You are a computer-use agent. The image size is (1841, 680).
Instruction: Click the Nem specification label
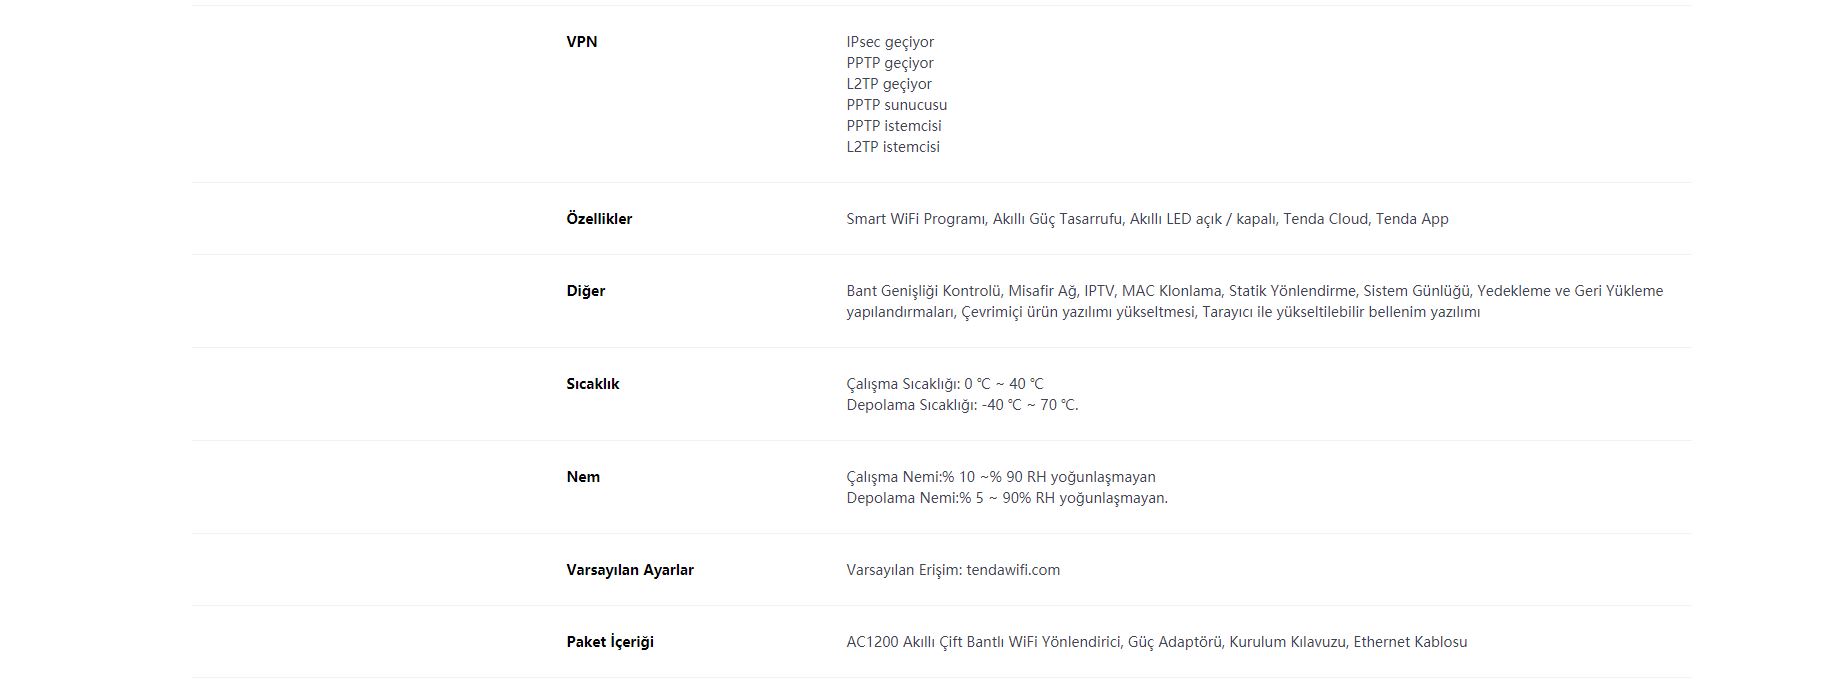coord(583,477)
